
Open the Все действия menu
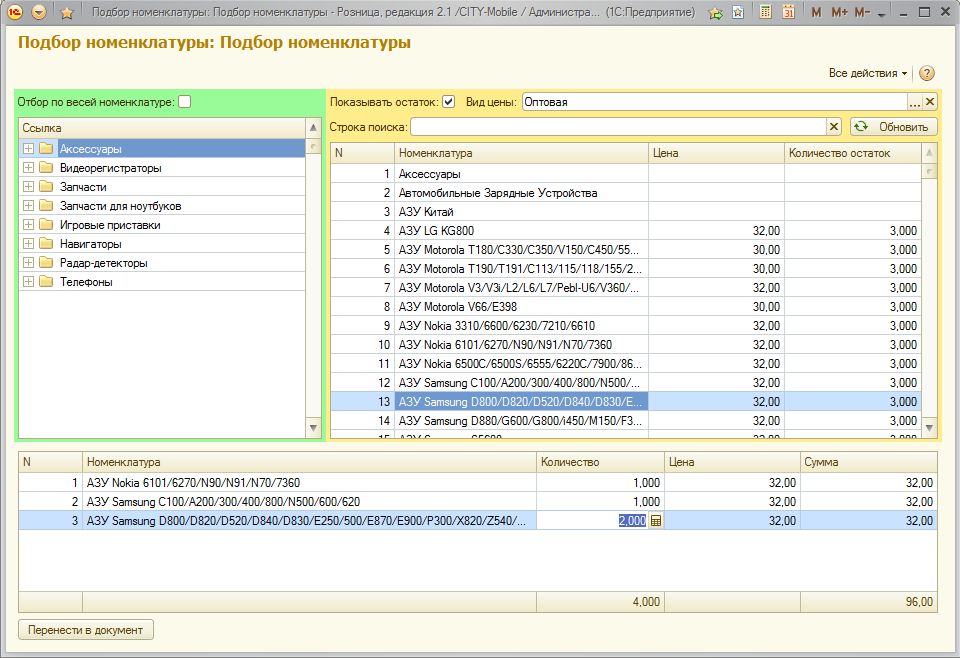pyautogui.click(x=868, y=73)
